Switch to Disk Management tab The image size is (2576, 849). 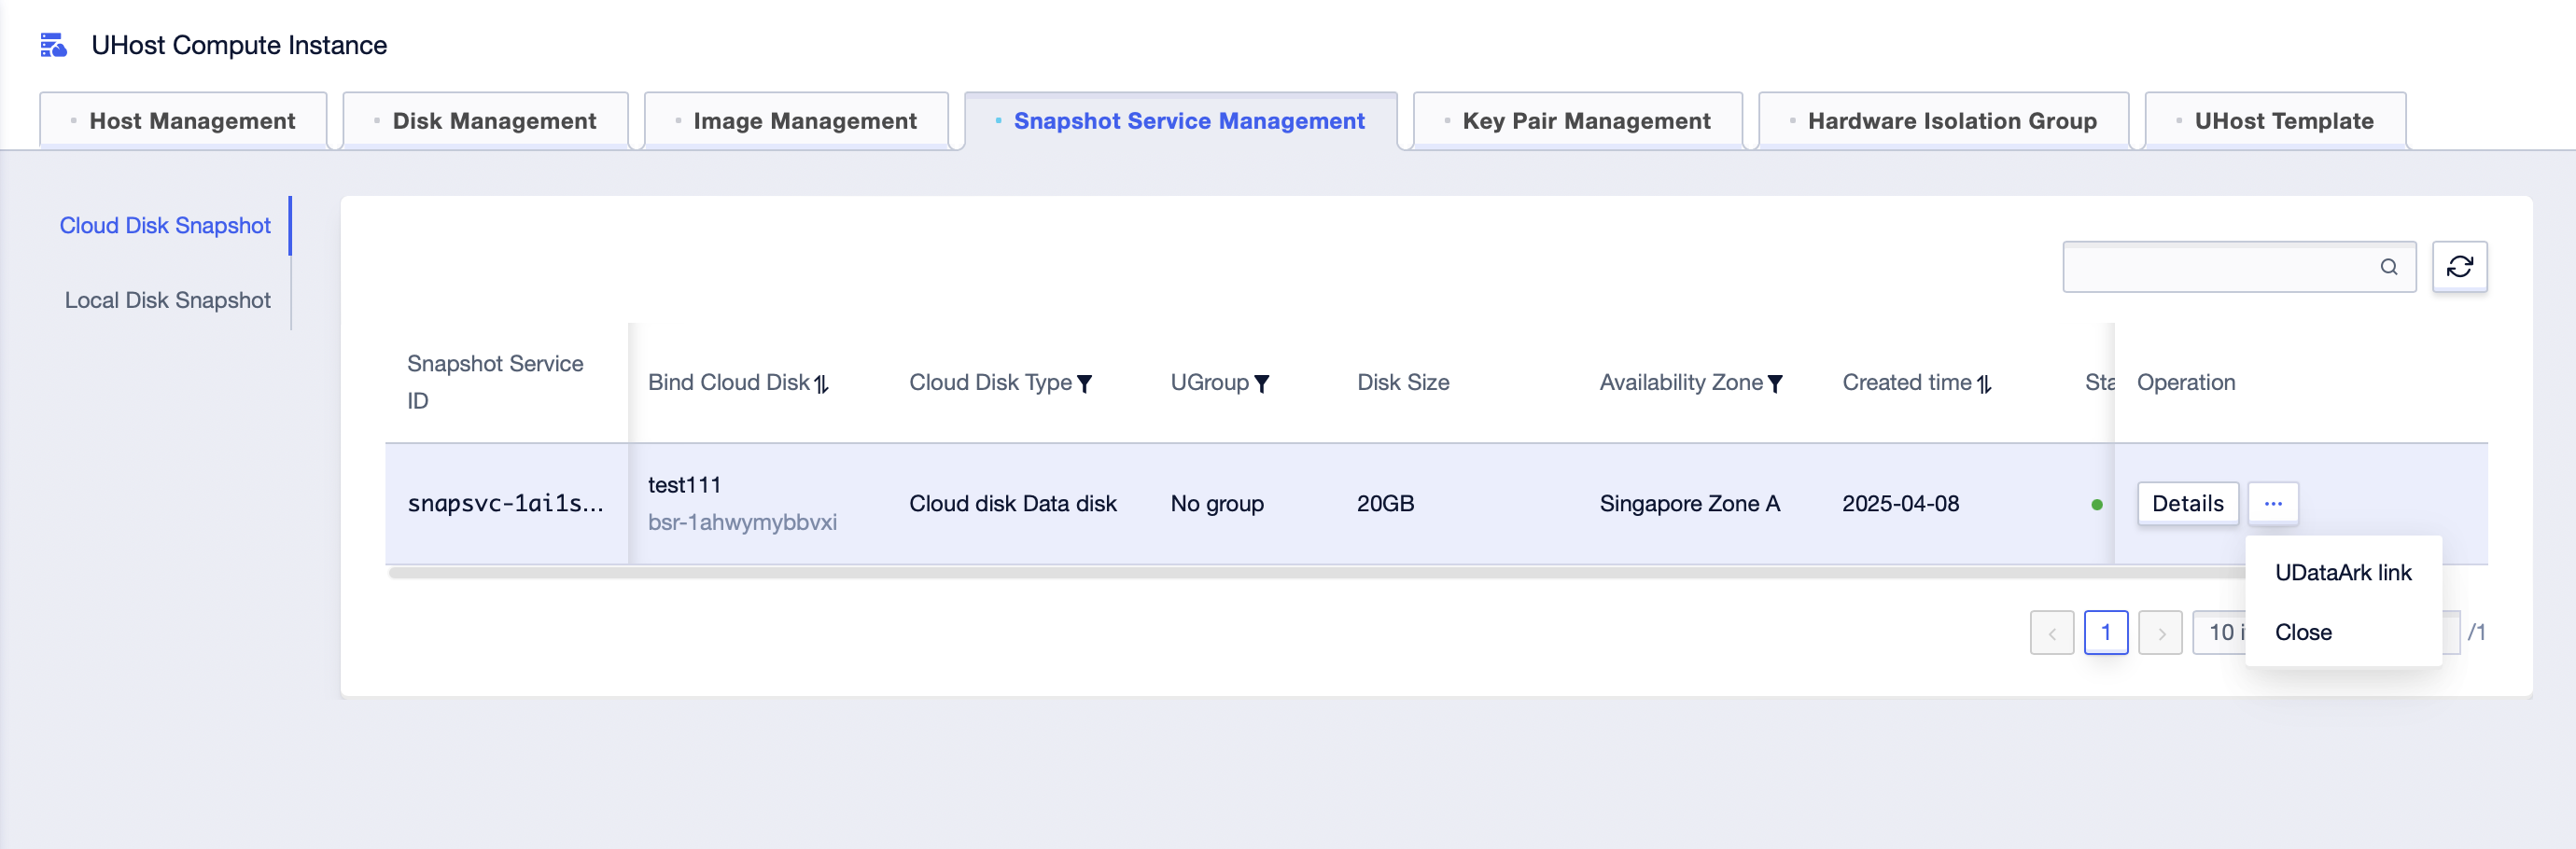tap(485, 121)
